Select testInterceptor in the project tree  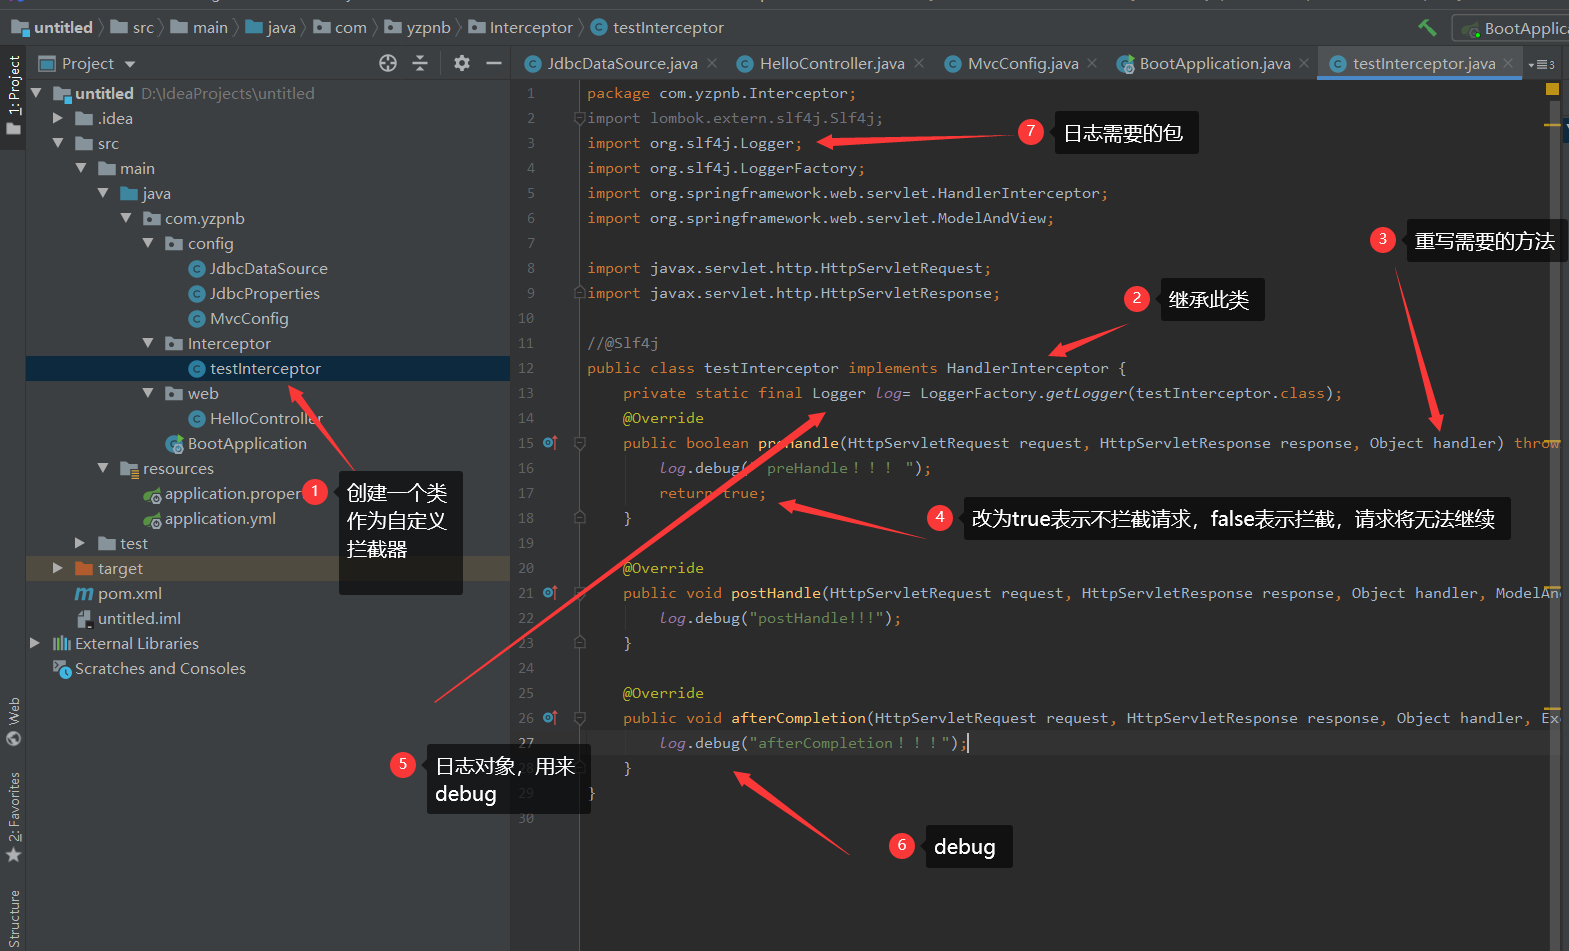(265, 368)
